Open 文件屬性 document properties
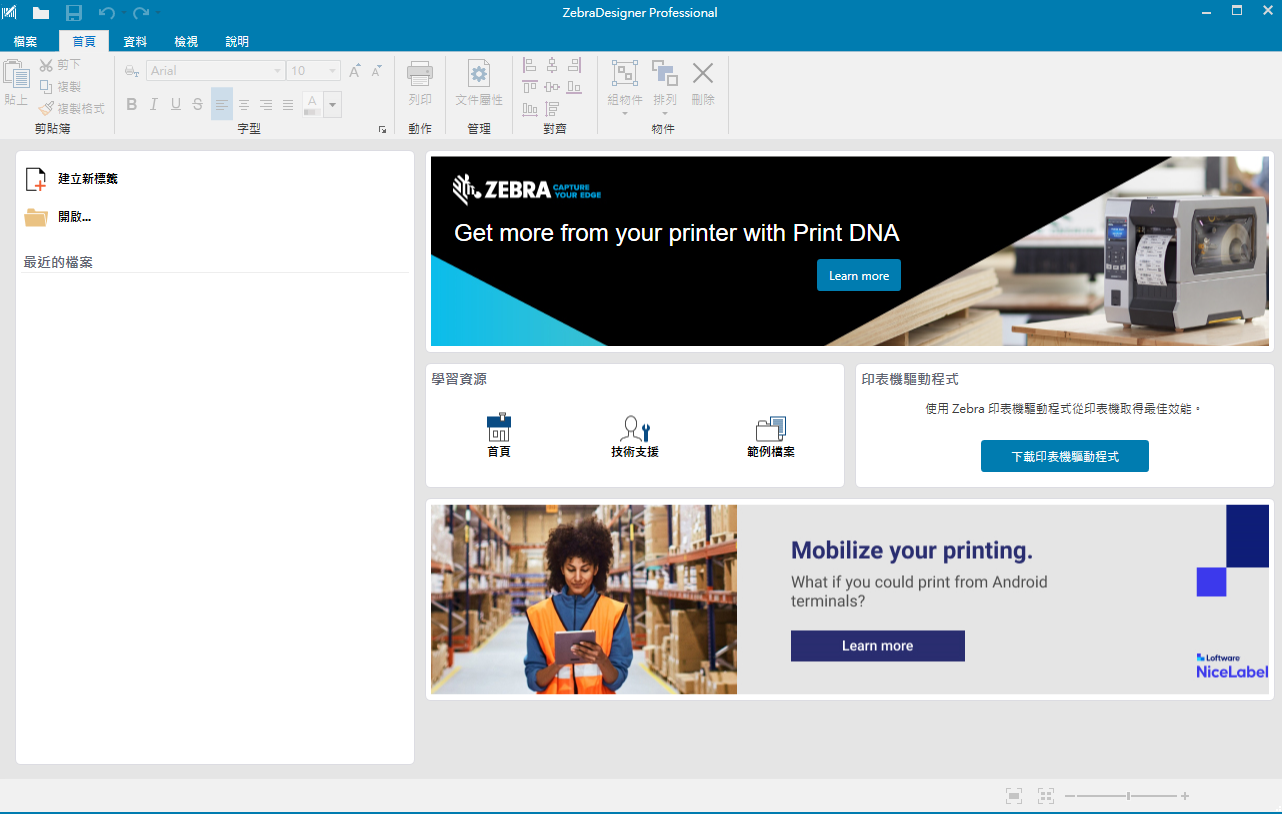 click(479, 74)
